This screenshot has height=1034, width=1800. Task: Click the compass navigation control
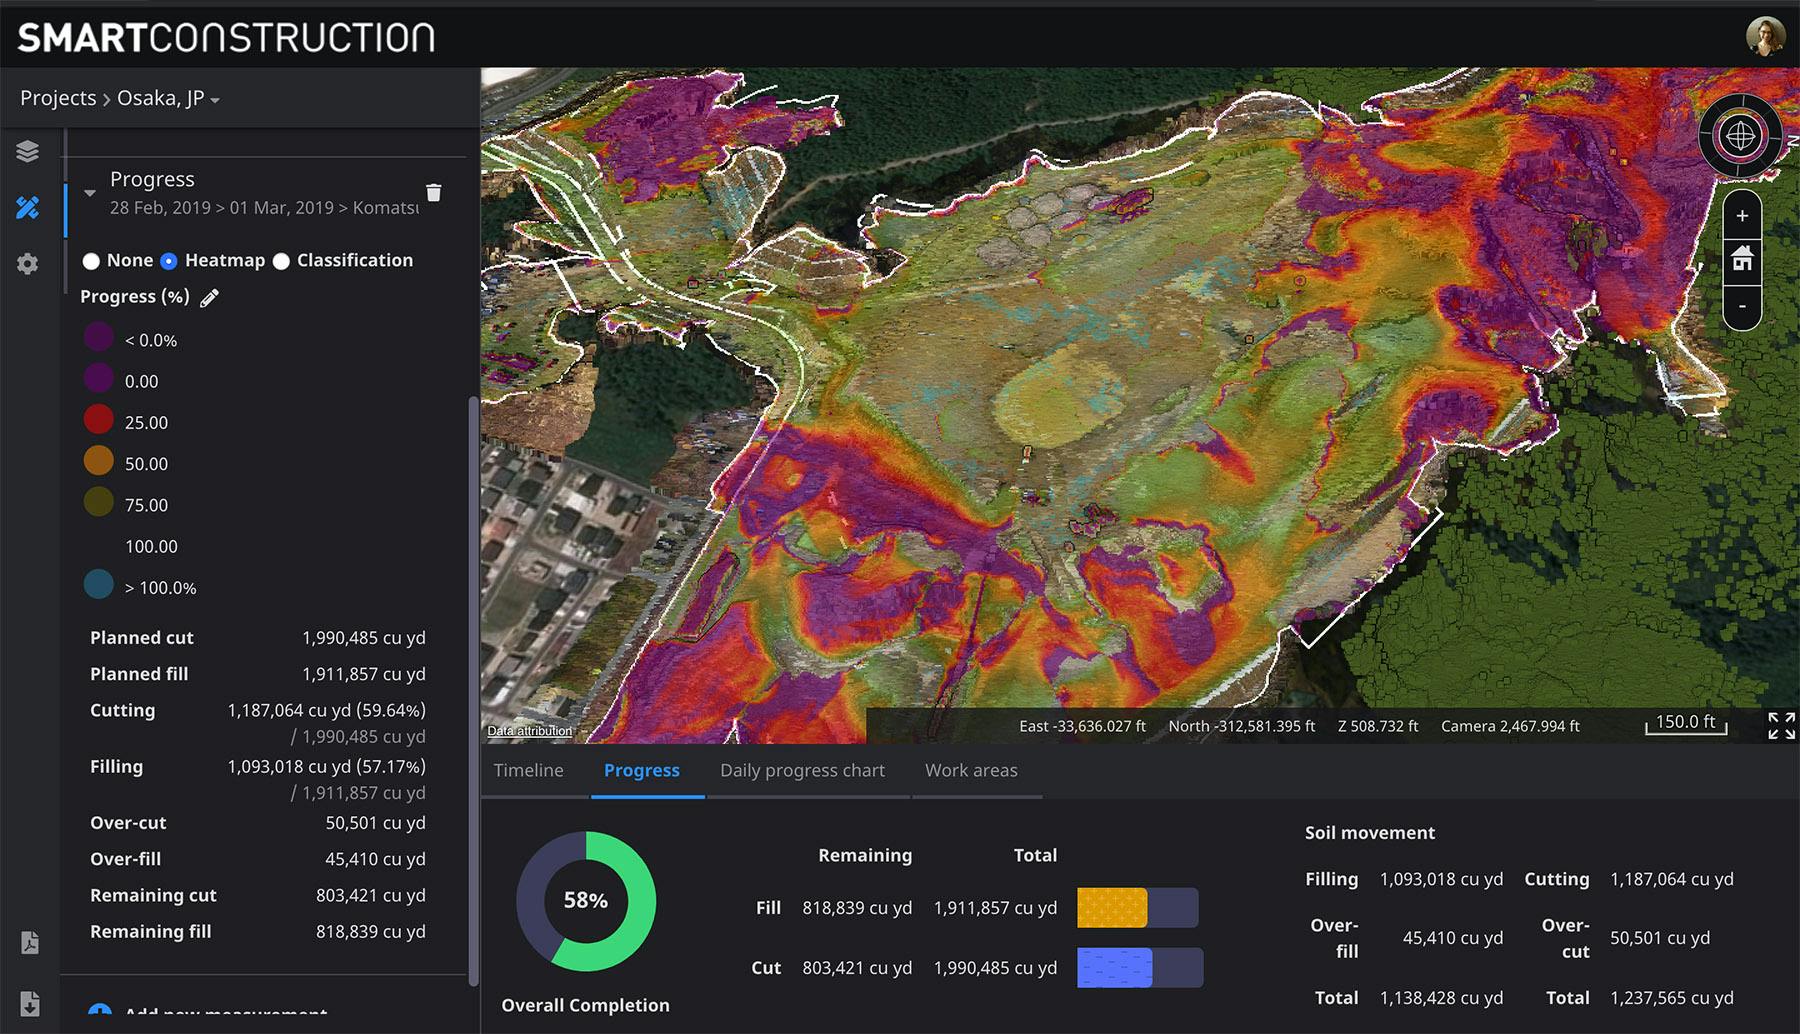[x=1740, y=135]
